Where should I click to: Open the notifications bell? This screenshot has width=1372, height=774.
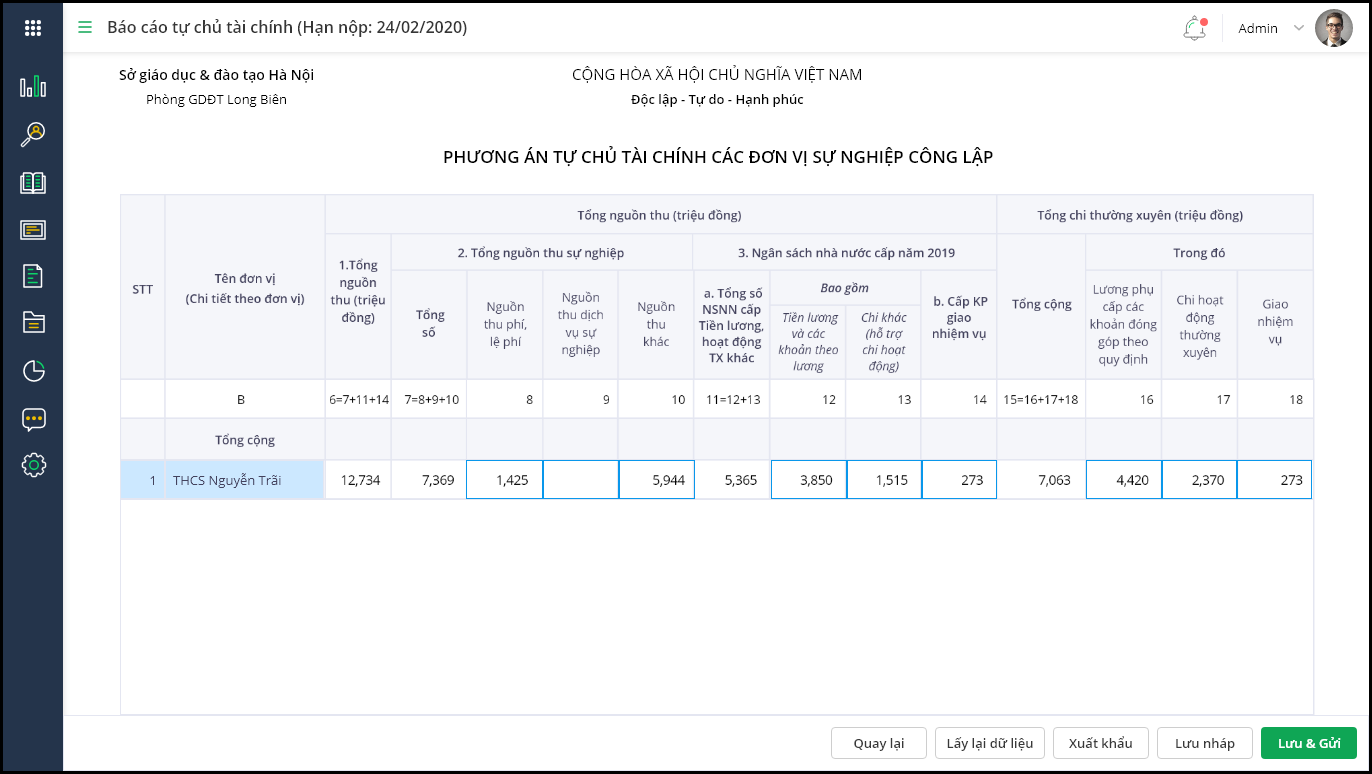1194,28
